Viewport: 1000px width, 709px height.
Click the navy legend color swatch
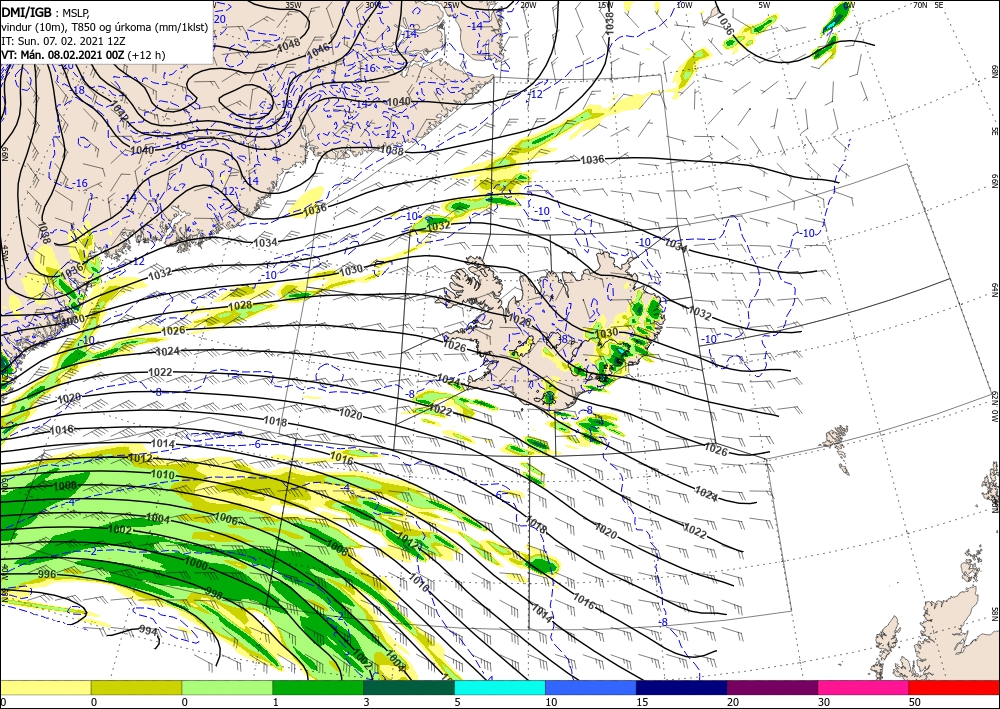click(681, 687)
